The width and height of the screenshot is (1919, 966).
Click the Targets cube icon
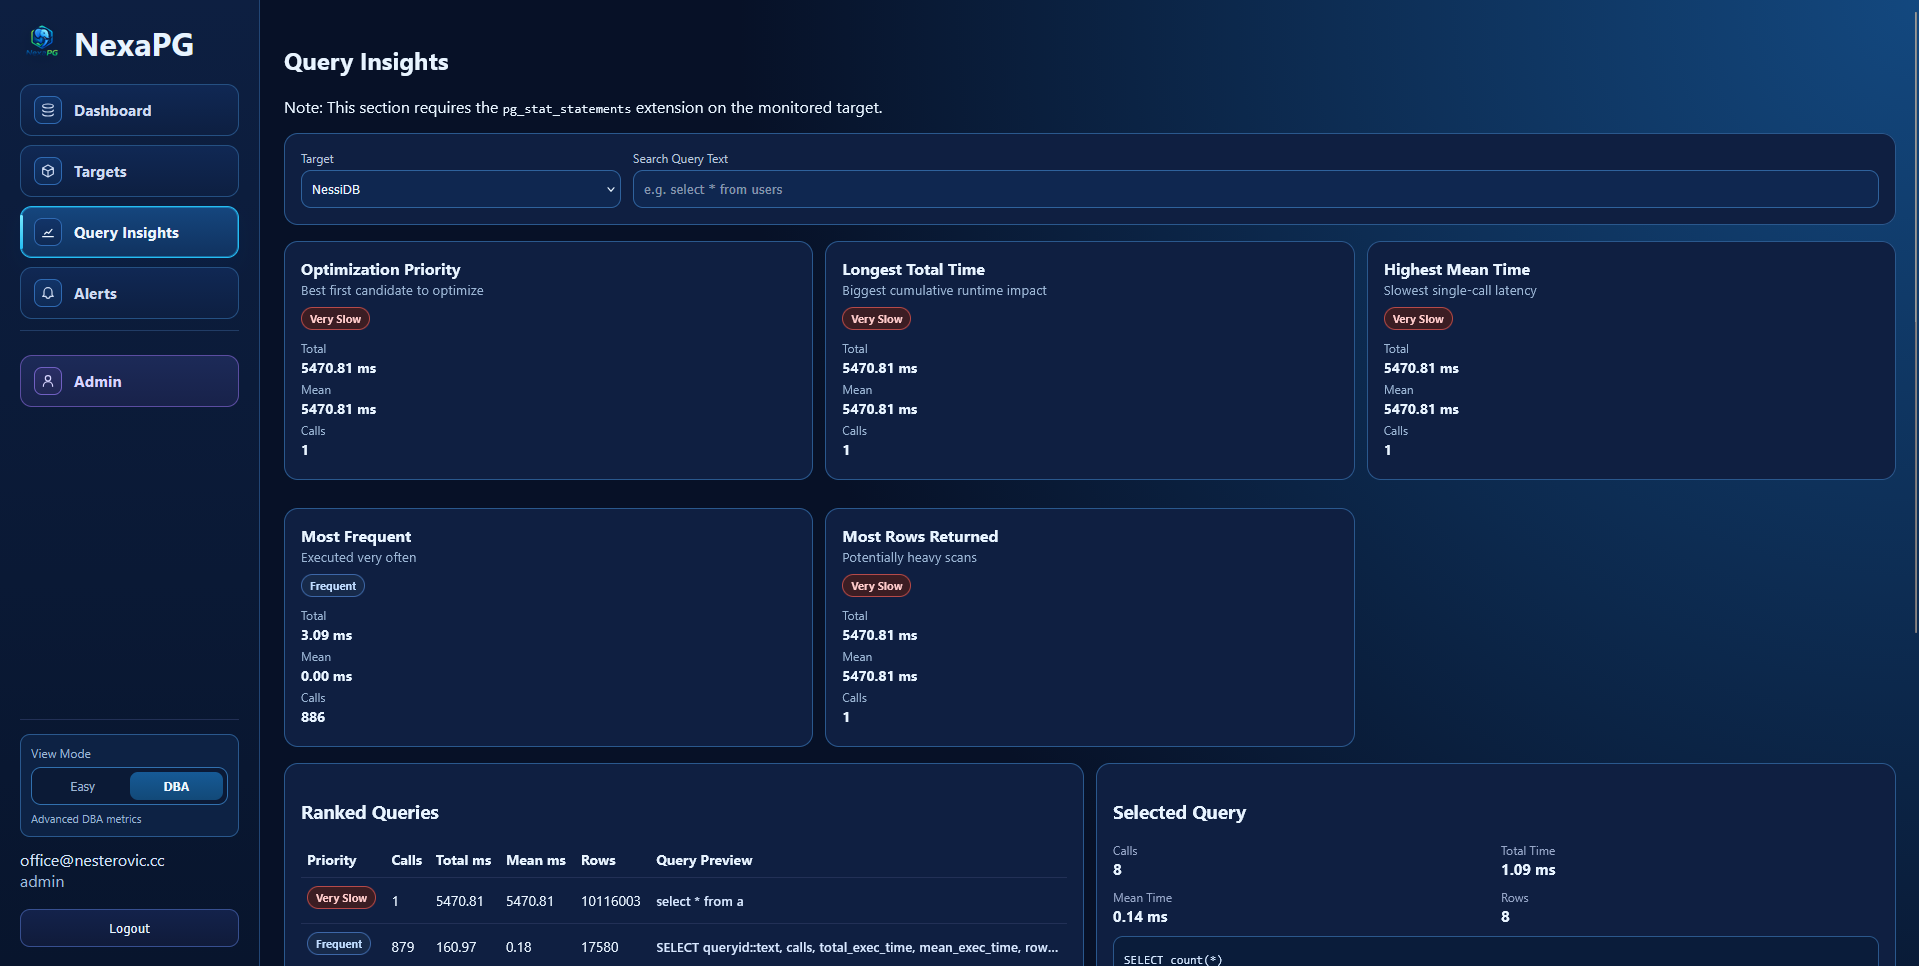coord(48,171)
